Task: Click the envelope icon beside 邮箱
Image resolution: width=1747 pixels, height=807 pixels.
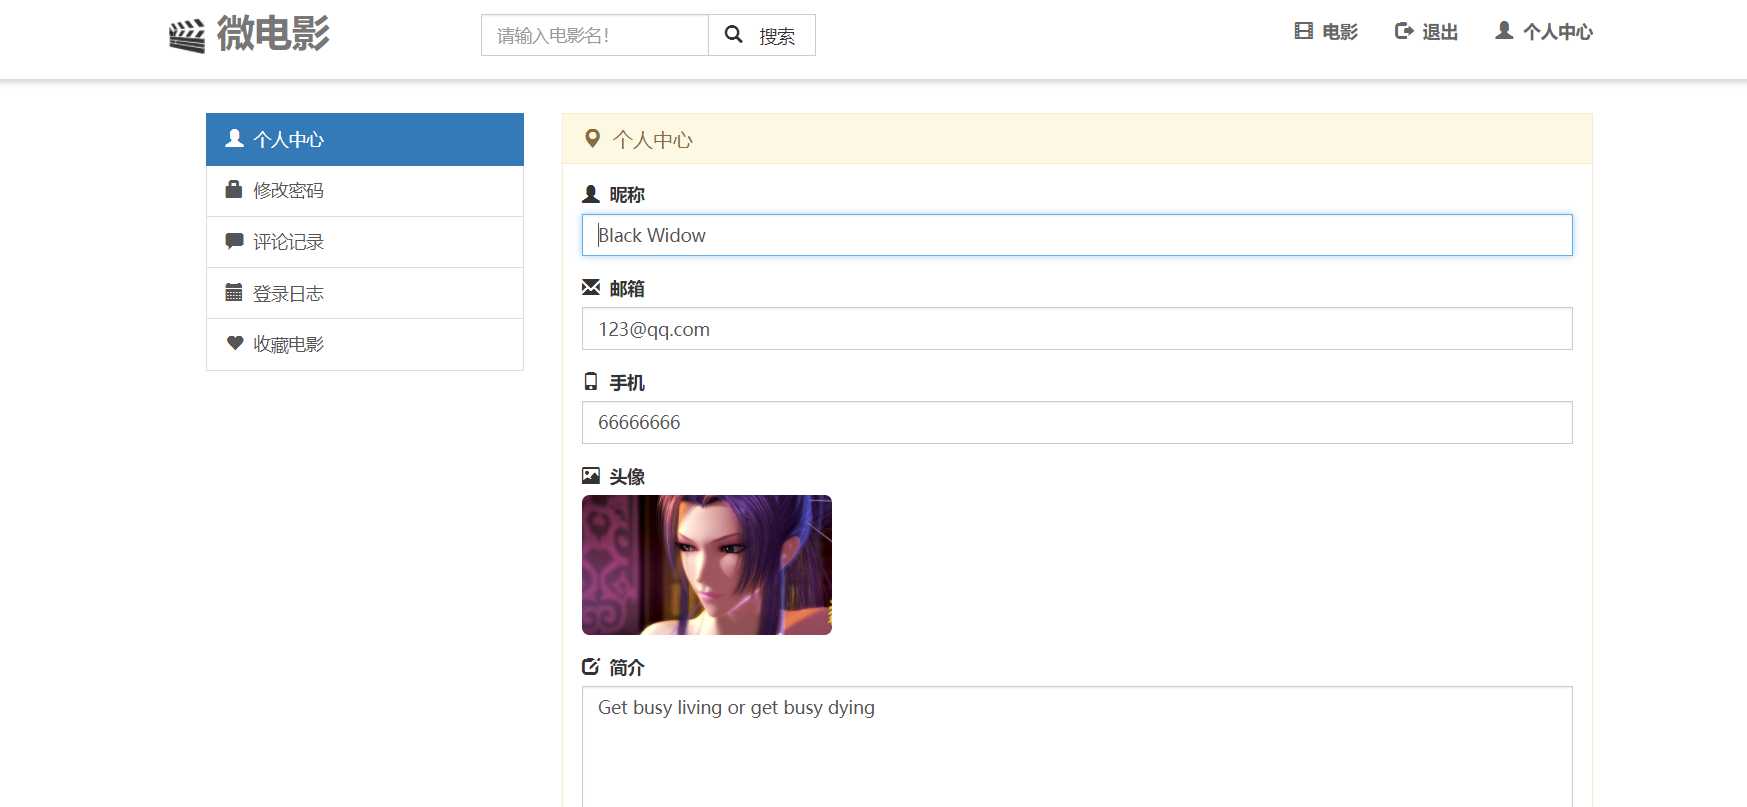Action: (x=591, y=287)
